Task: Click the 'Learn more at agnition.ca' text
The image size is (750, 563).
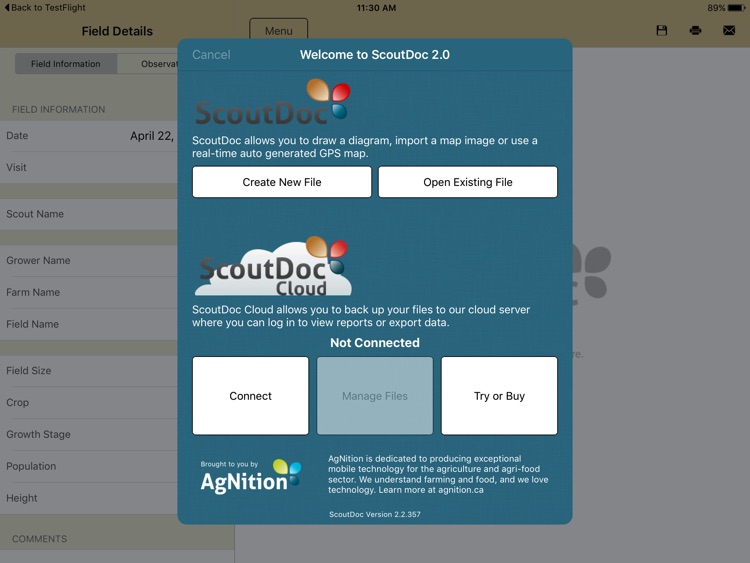Action: click(431, 490)
